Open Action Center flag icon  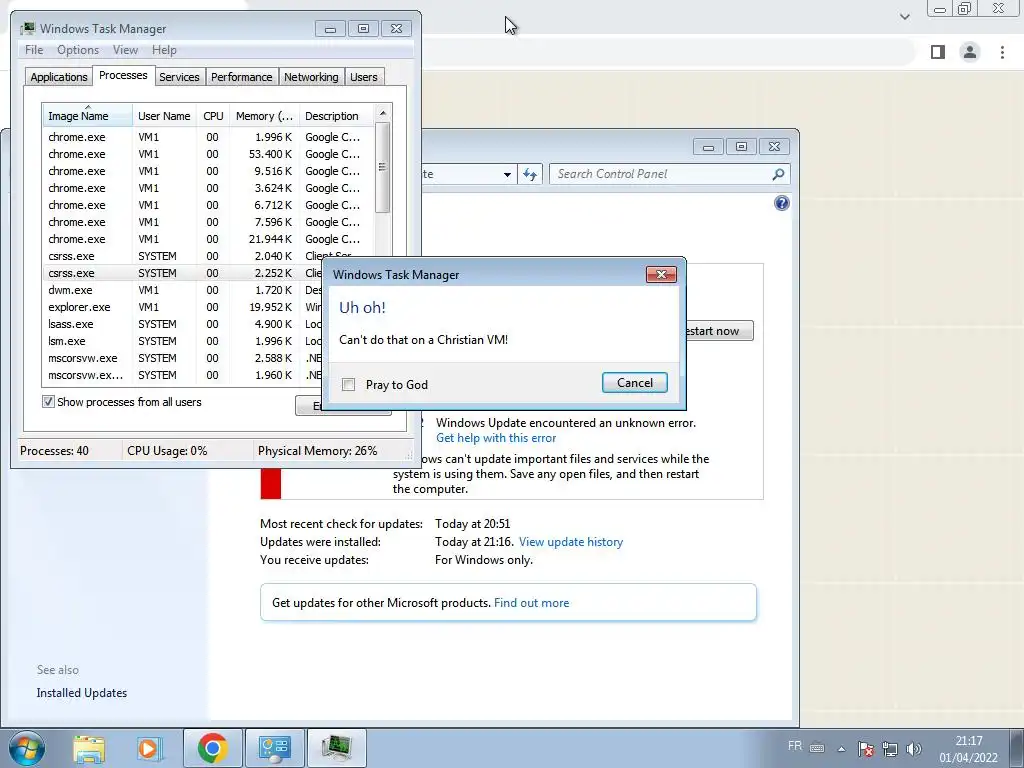865,748
